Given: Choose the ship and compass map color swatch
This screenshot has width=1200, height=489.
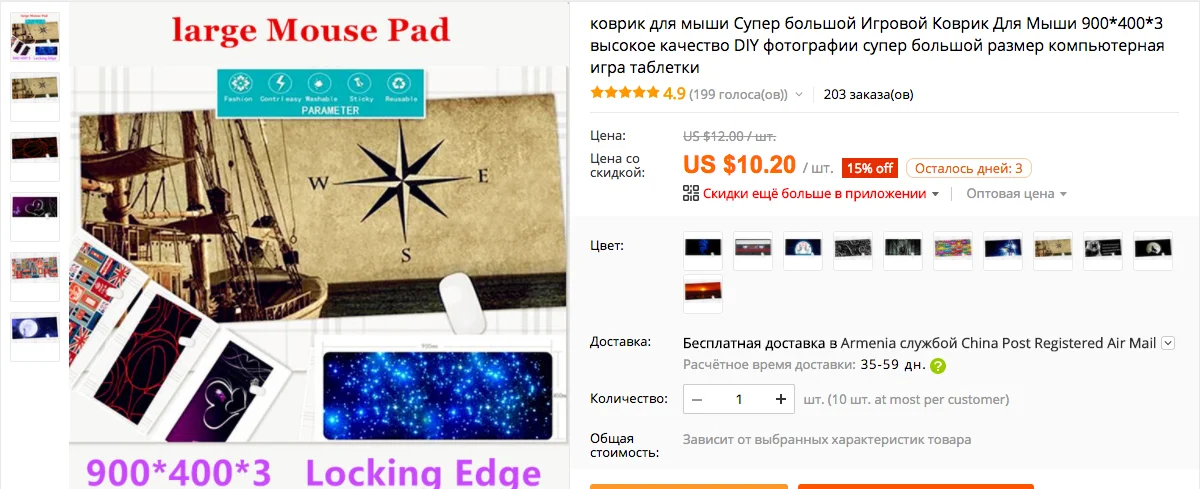Looking at the screenshot, I should (1053, 251).
